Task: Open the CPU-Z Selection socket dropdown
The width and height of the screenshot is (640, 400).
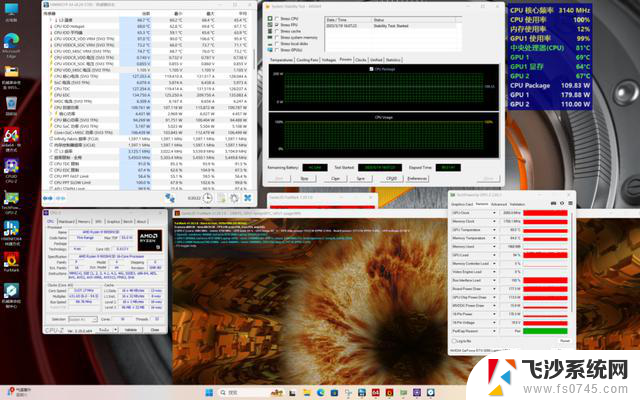Action: coord(83,319)
